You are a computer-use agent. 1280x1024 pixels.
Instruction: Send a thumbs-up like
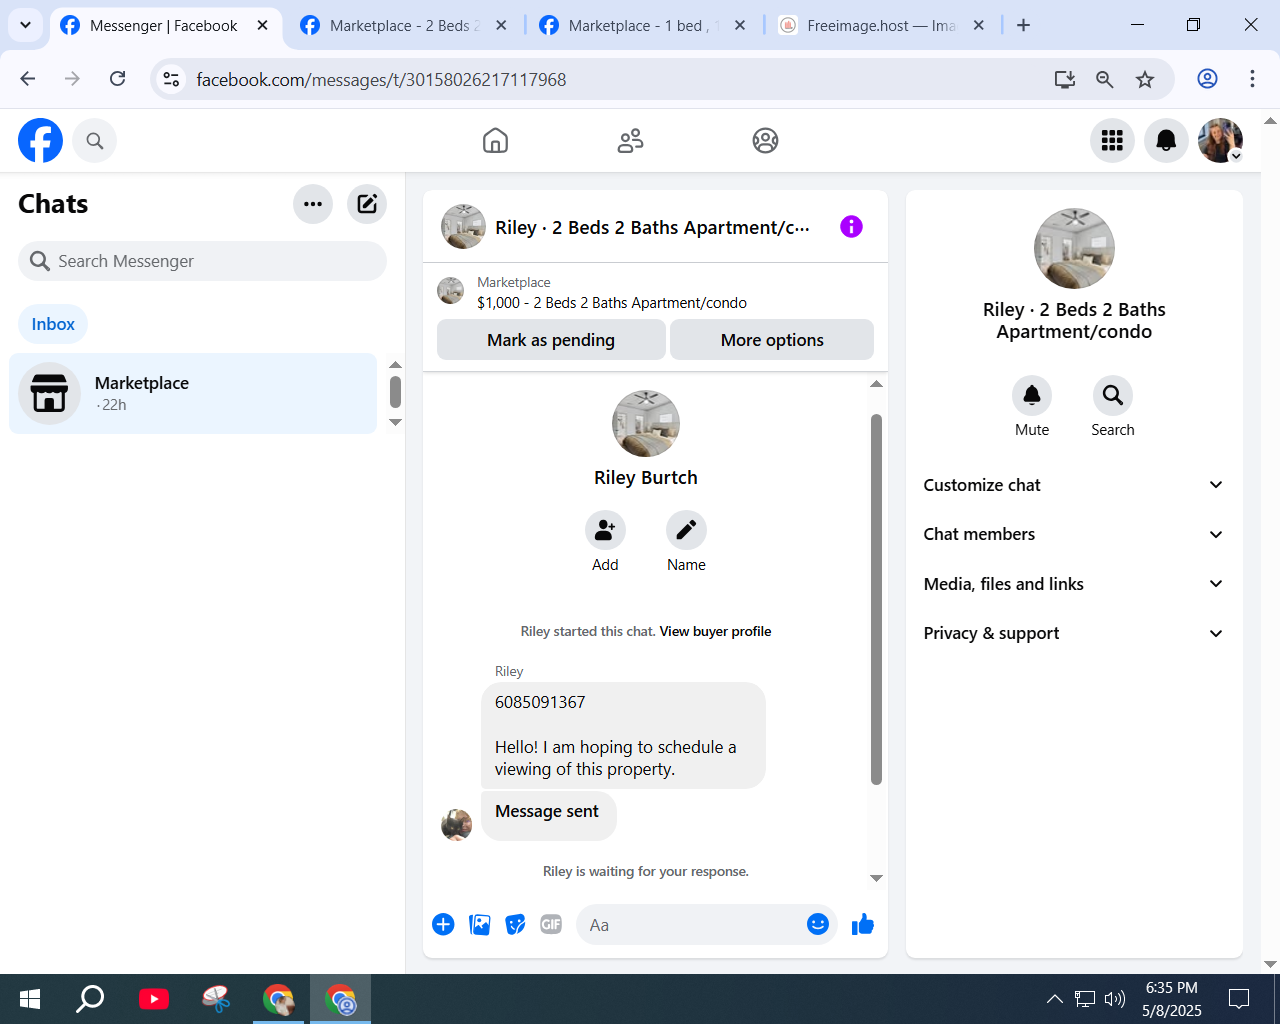coord(863,925)
